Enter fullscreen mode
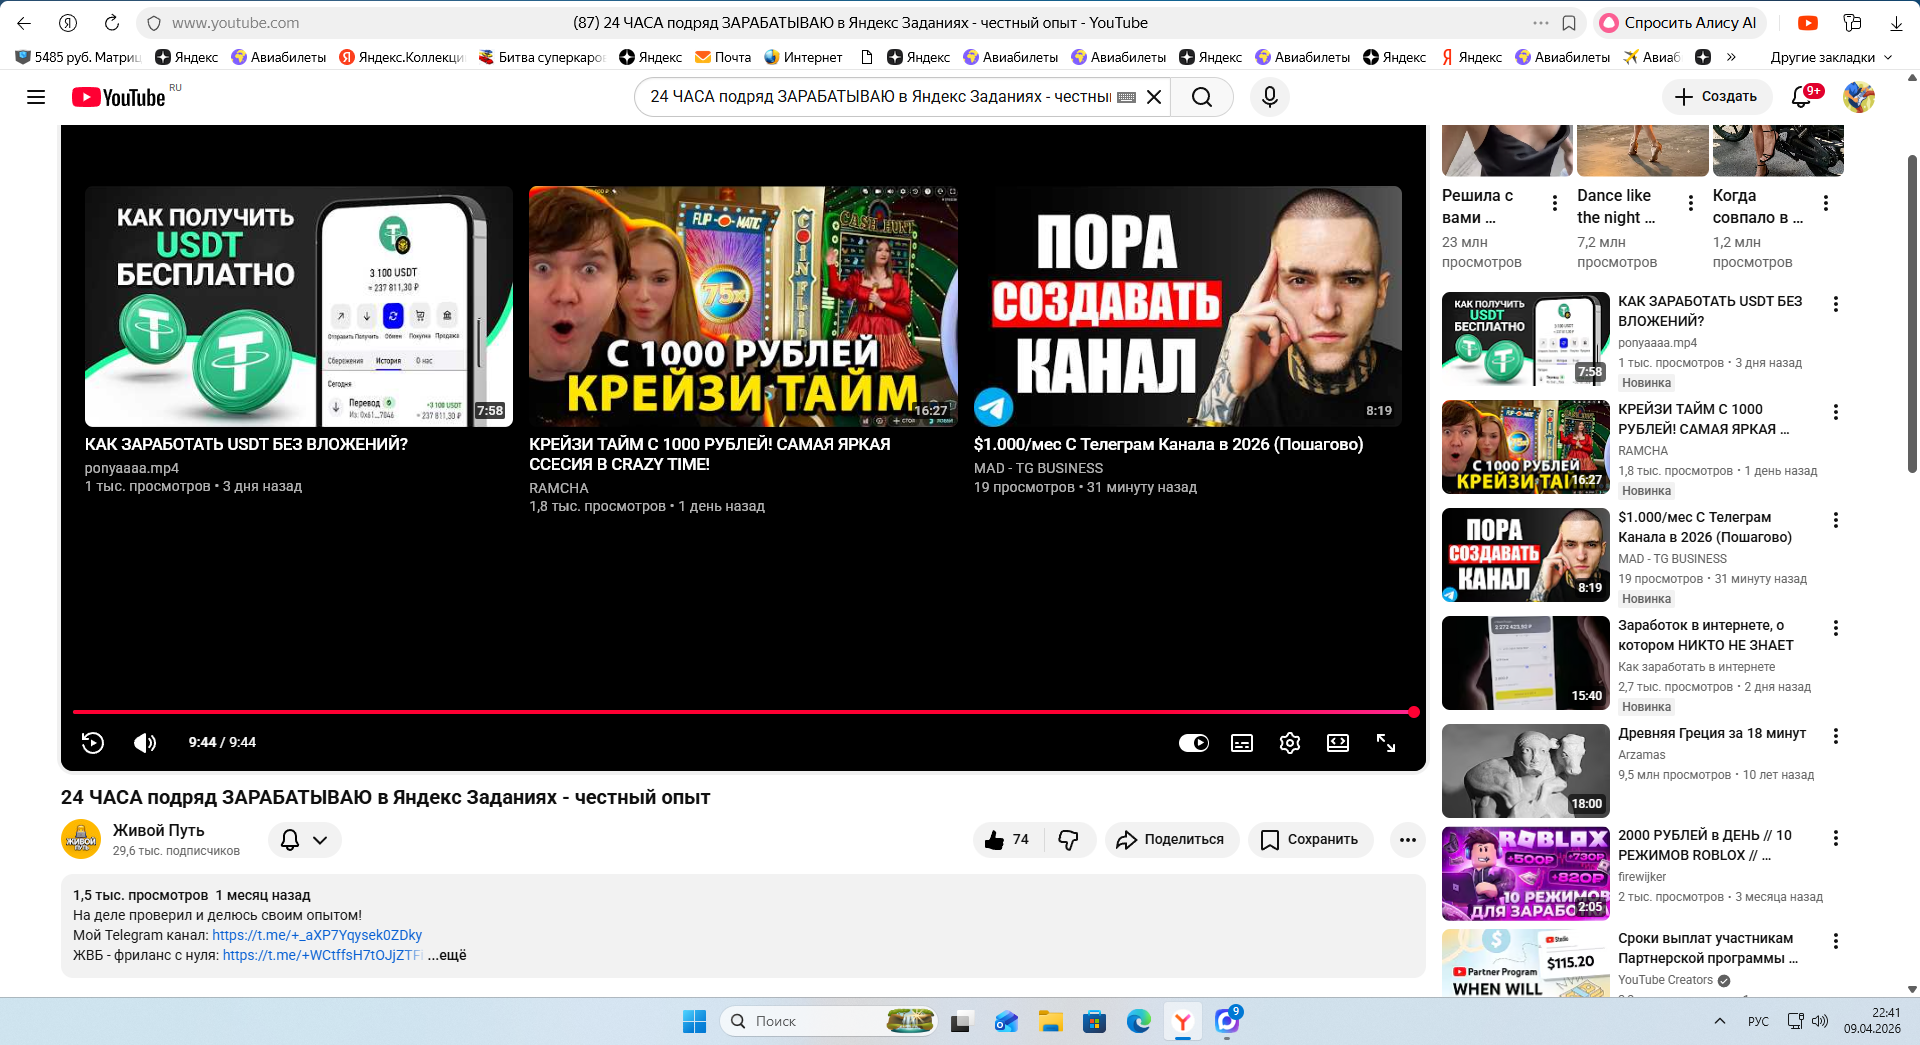The width and height of the screenshot is (1920, 1045). (1385, 743)
